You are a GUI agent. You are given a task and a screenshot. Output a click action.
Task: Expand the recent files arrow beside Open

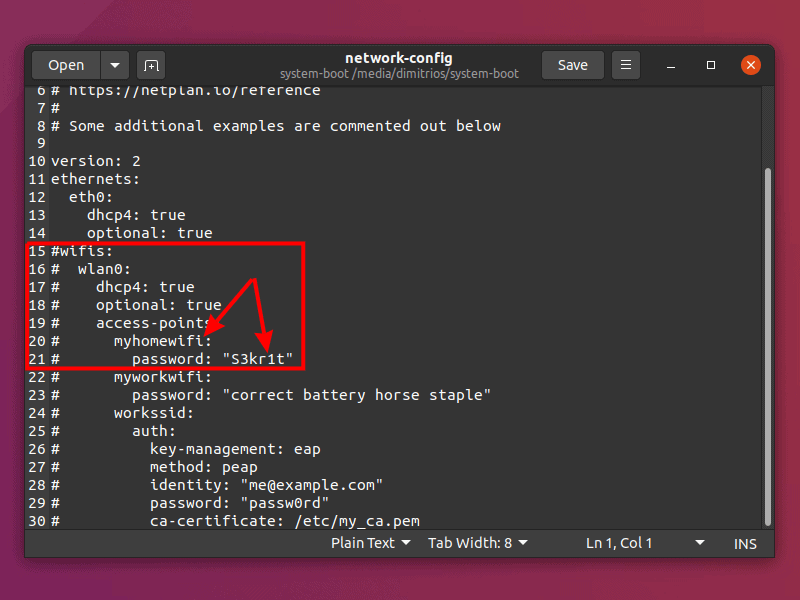click(114, 65)
